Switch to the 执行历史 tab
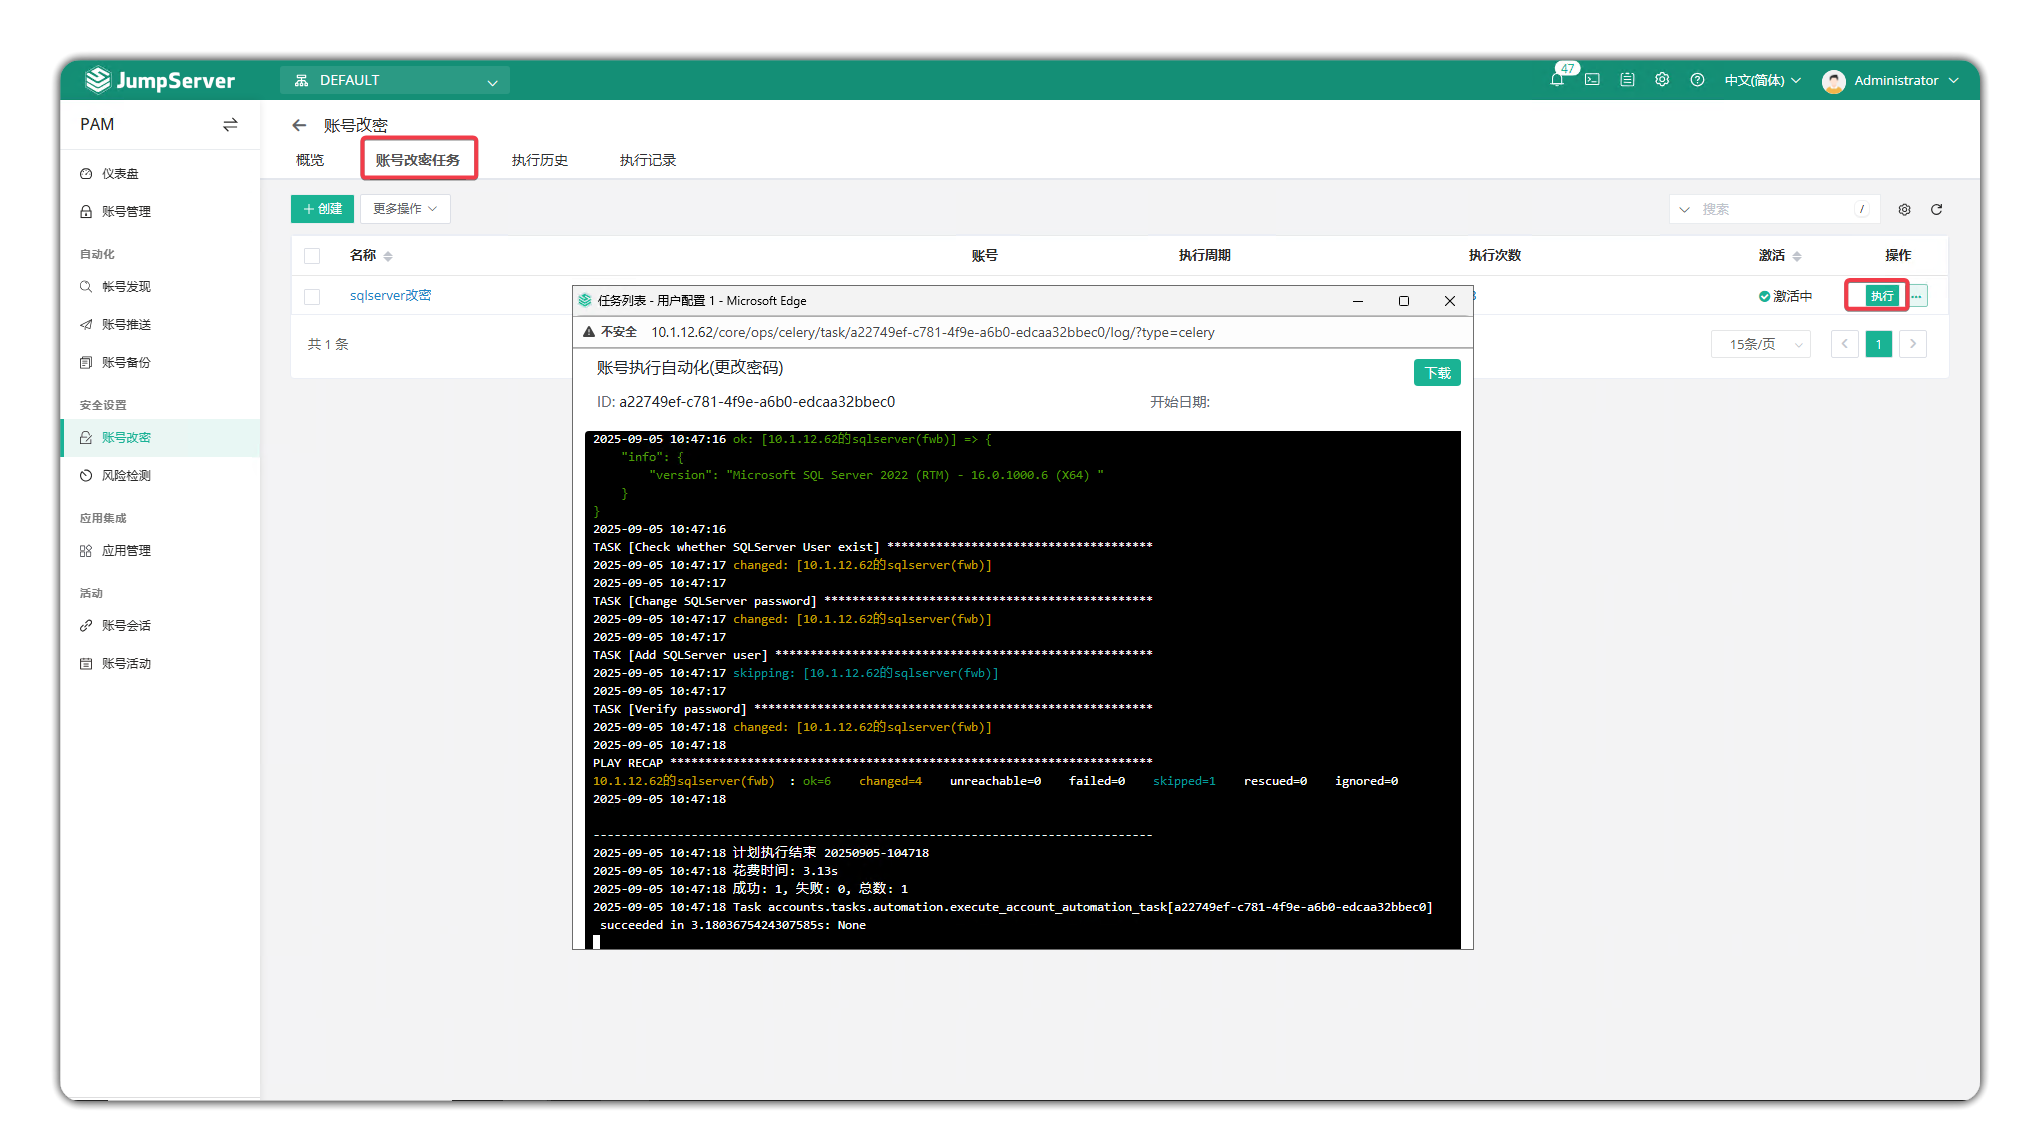Viewport: 2040px width, 1141px height. tap(540, 160)
